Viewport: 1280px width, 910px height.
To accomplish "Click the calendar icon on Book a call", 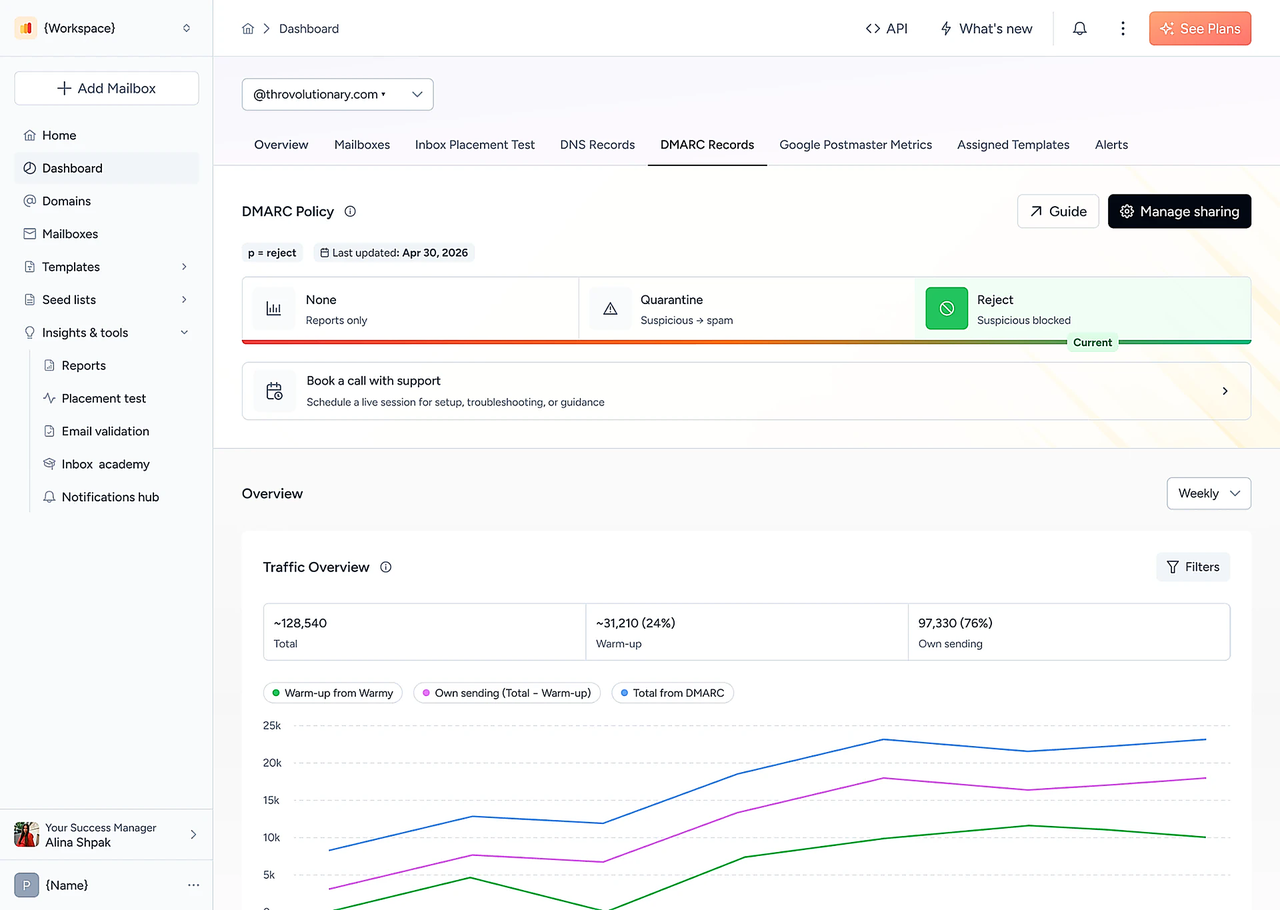I will tap(274, 391).
